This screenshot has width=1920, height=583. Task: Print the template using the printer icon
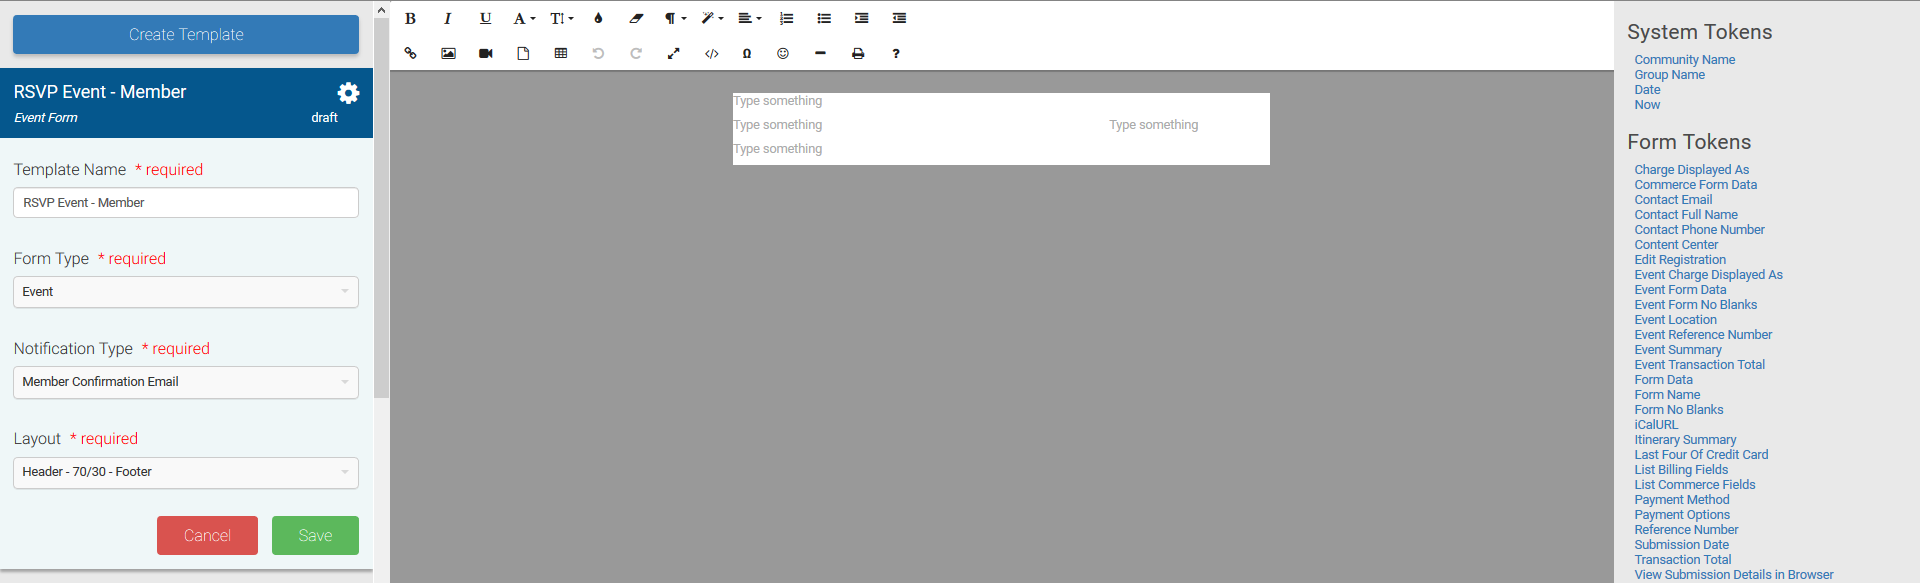[858, 54]
